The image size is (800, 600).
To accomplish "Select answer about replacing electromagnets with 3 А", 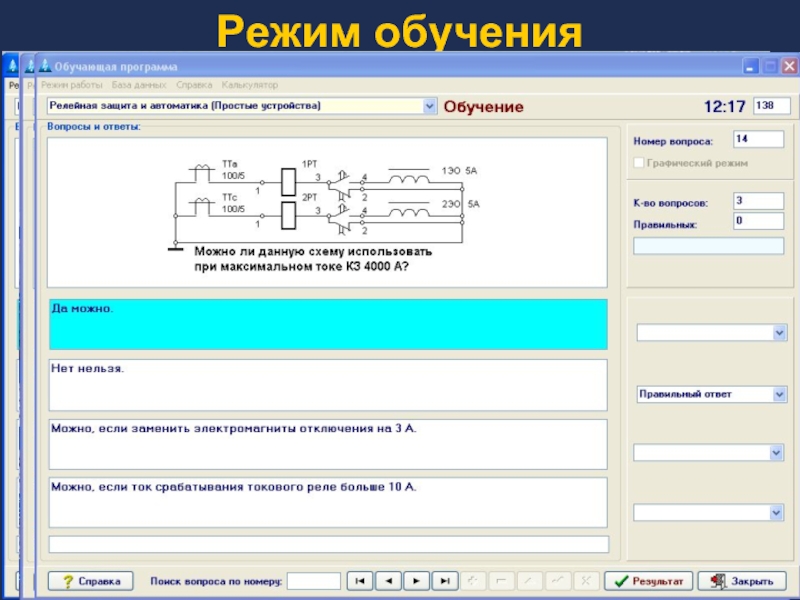I will coord(328,444).
